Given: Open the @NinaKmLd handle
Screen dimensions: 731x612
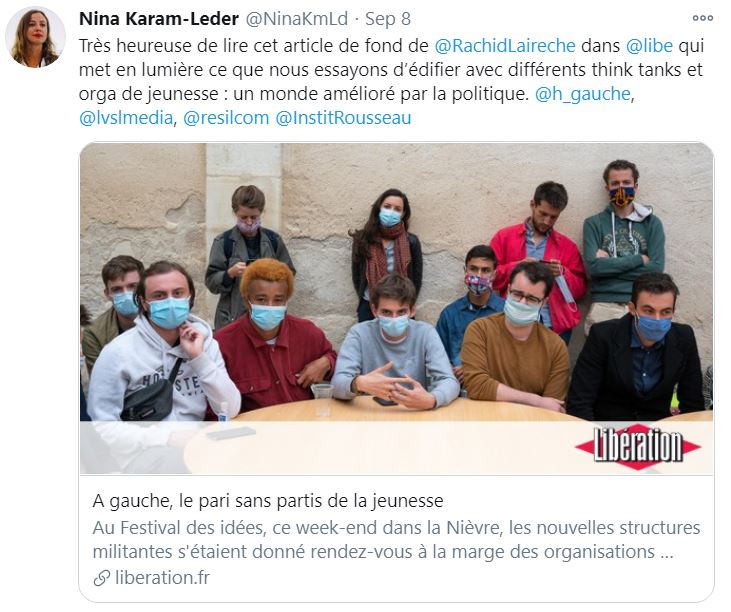Looking at the screenshot, I should click(297, 19).
